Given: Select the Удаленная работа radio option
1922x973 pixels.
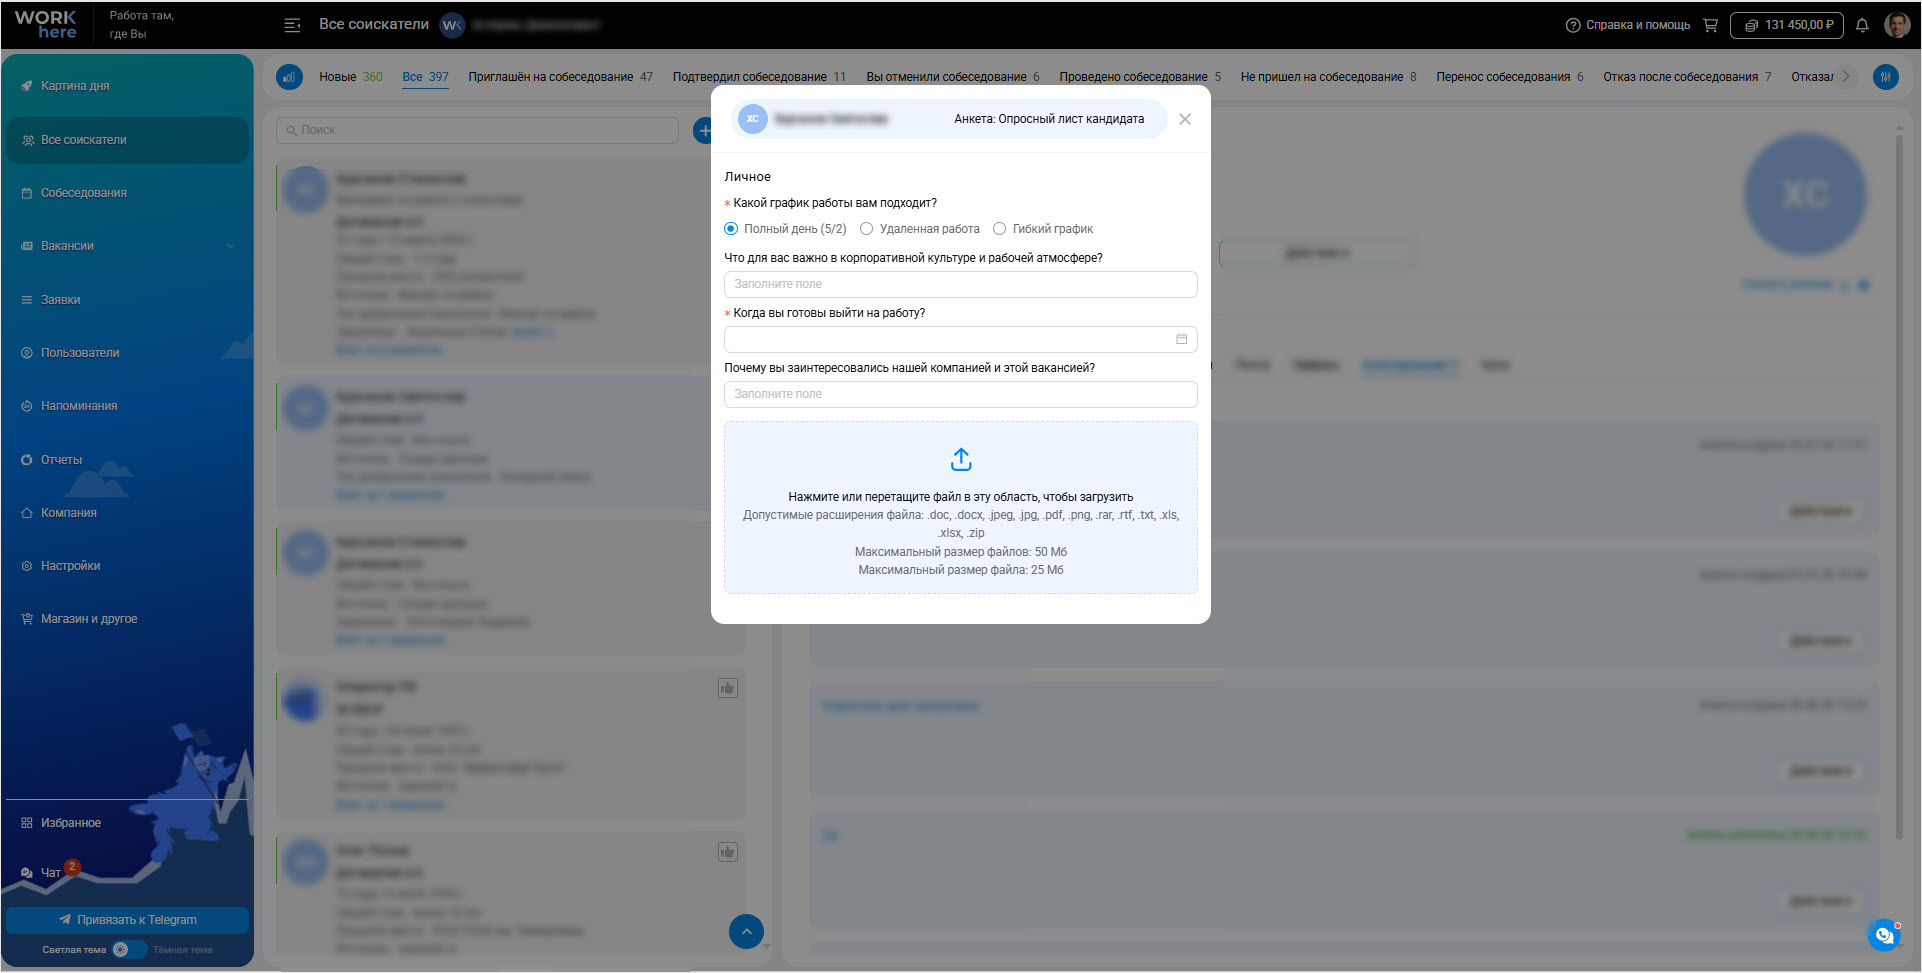Looking at the screenshot, I should pyautogui.click(x=867, y=229).
